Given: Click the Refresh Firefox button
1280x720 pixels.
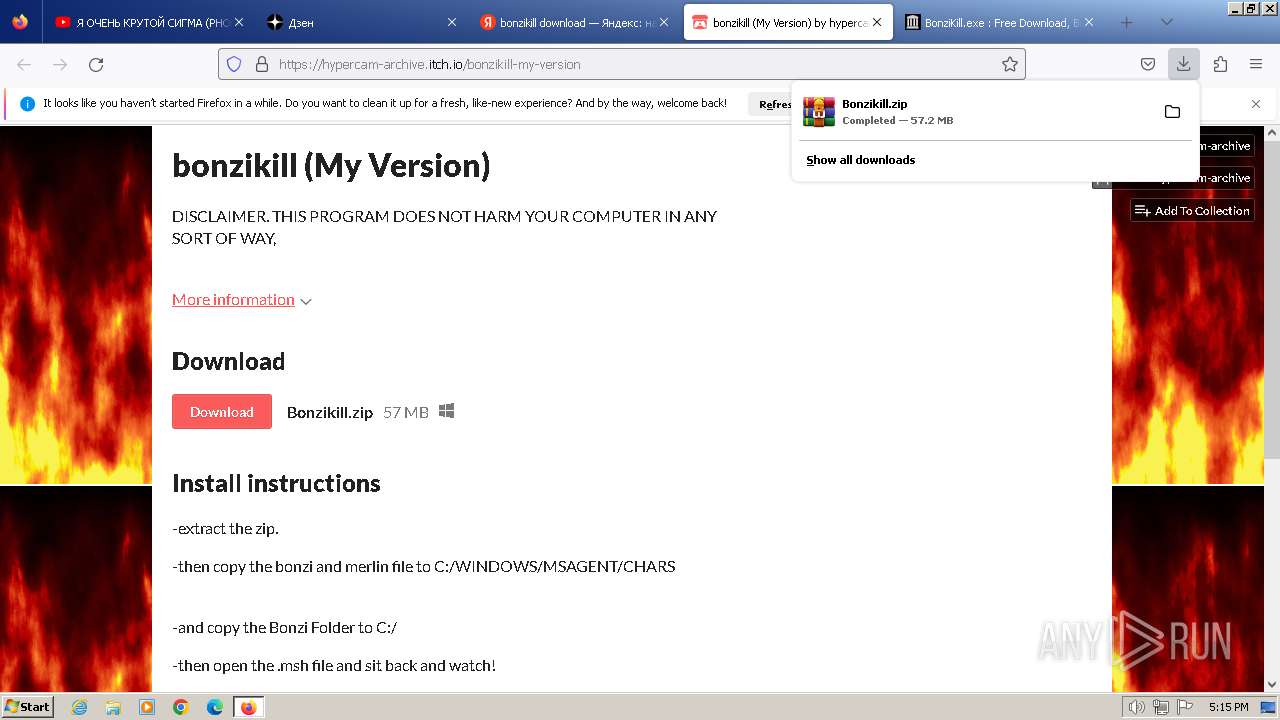Looking at the screenshot, I should point(775,104).
